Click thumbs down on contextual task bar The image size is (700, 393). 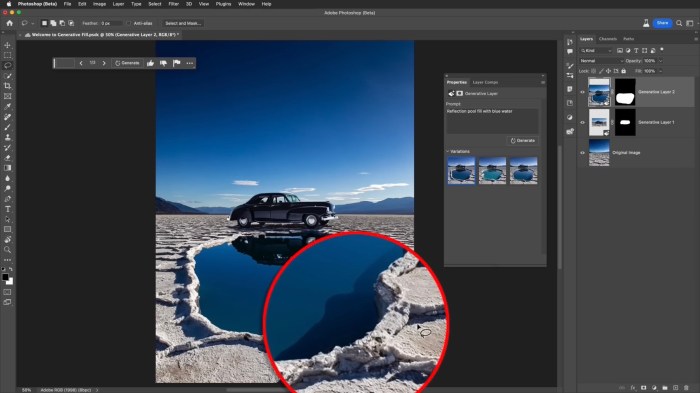click(x=163, y=63)
